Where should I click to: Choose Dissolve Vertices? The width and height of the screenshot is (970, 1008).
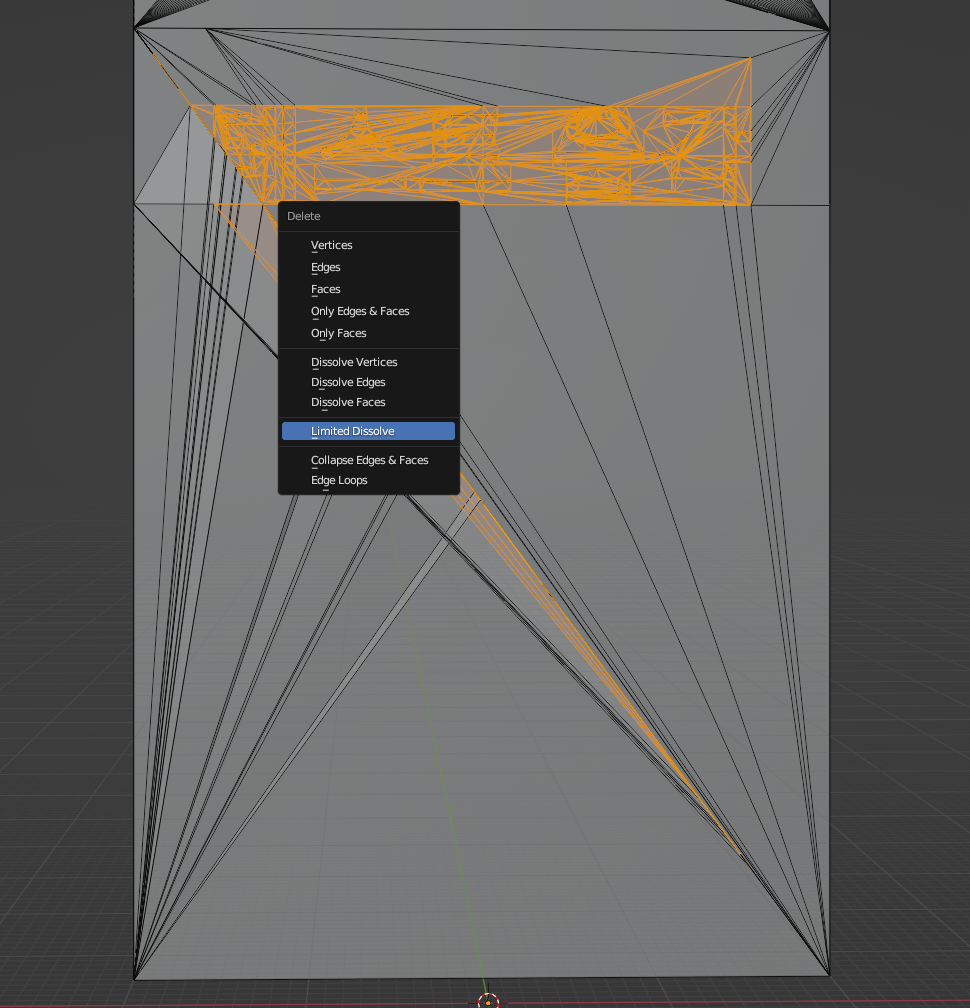[368, 362]
